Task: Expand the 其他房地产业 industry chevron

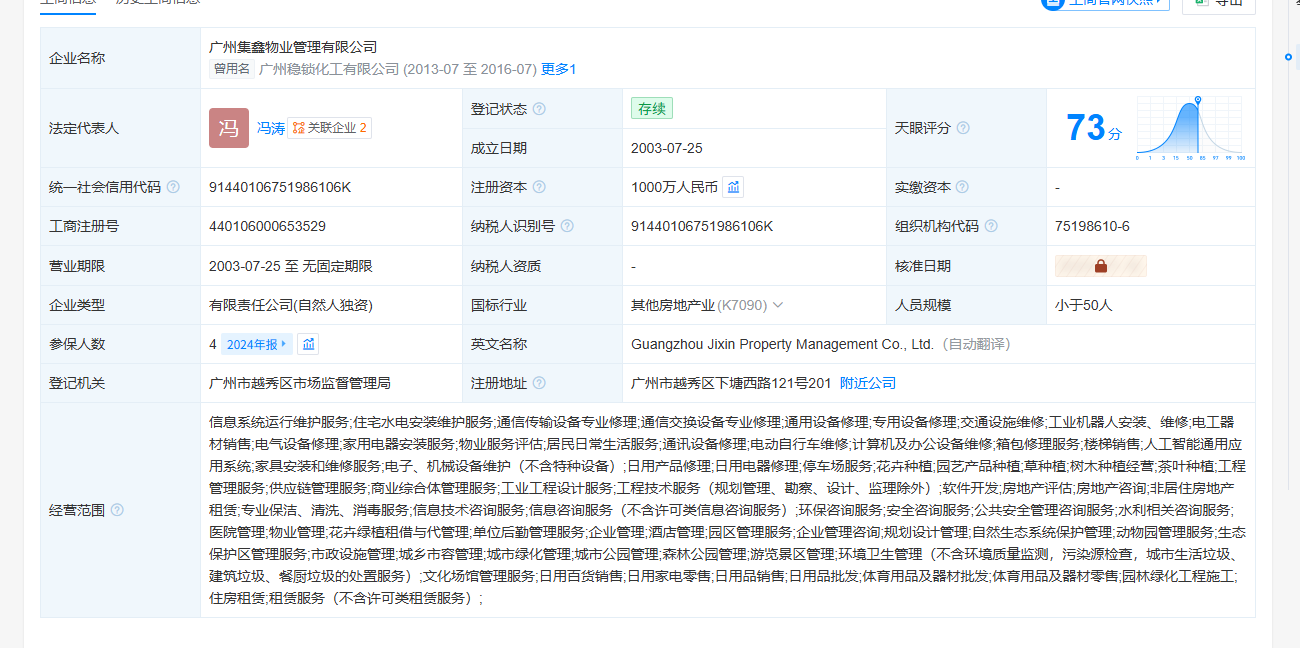Action: tap(778, 305)
